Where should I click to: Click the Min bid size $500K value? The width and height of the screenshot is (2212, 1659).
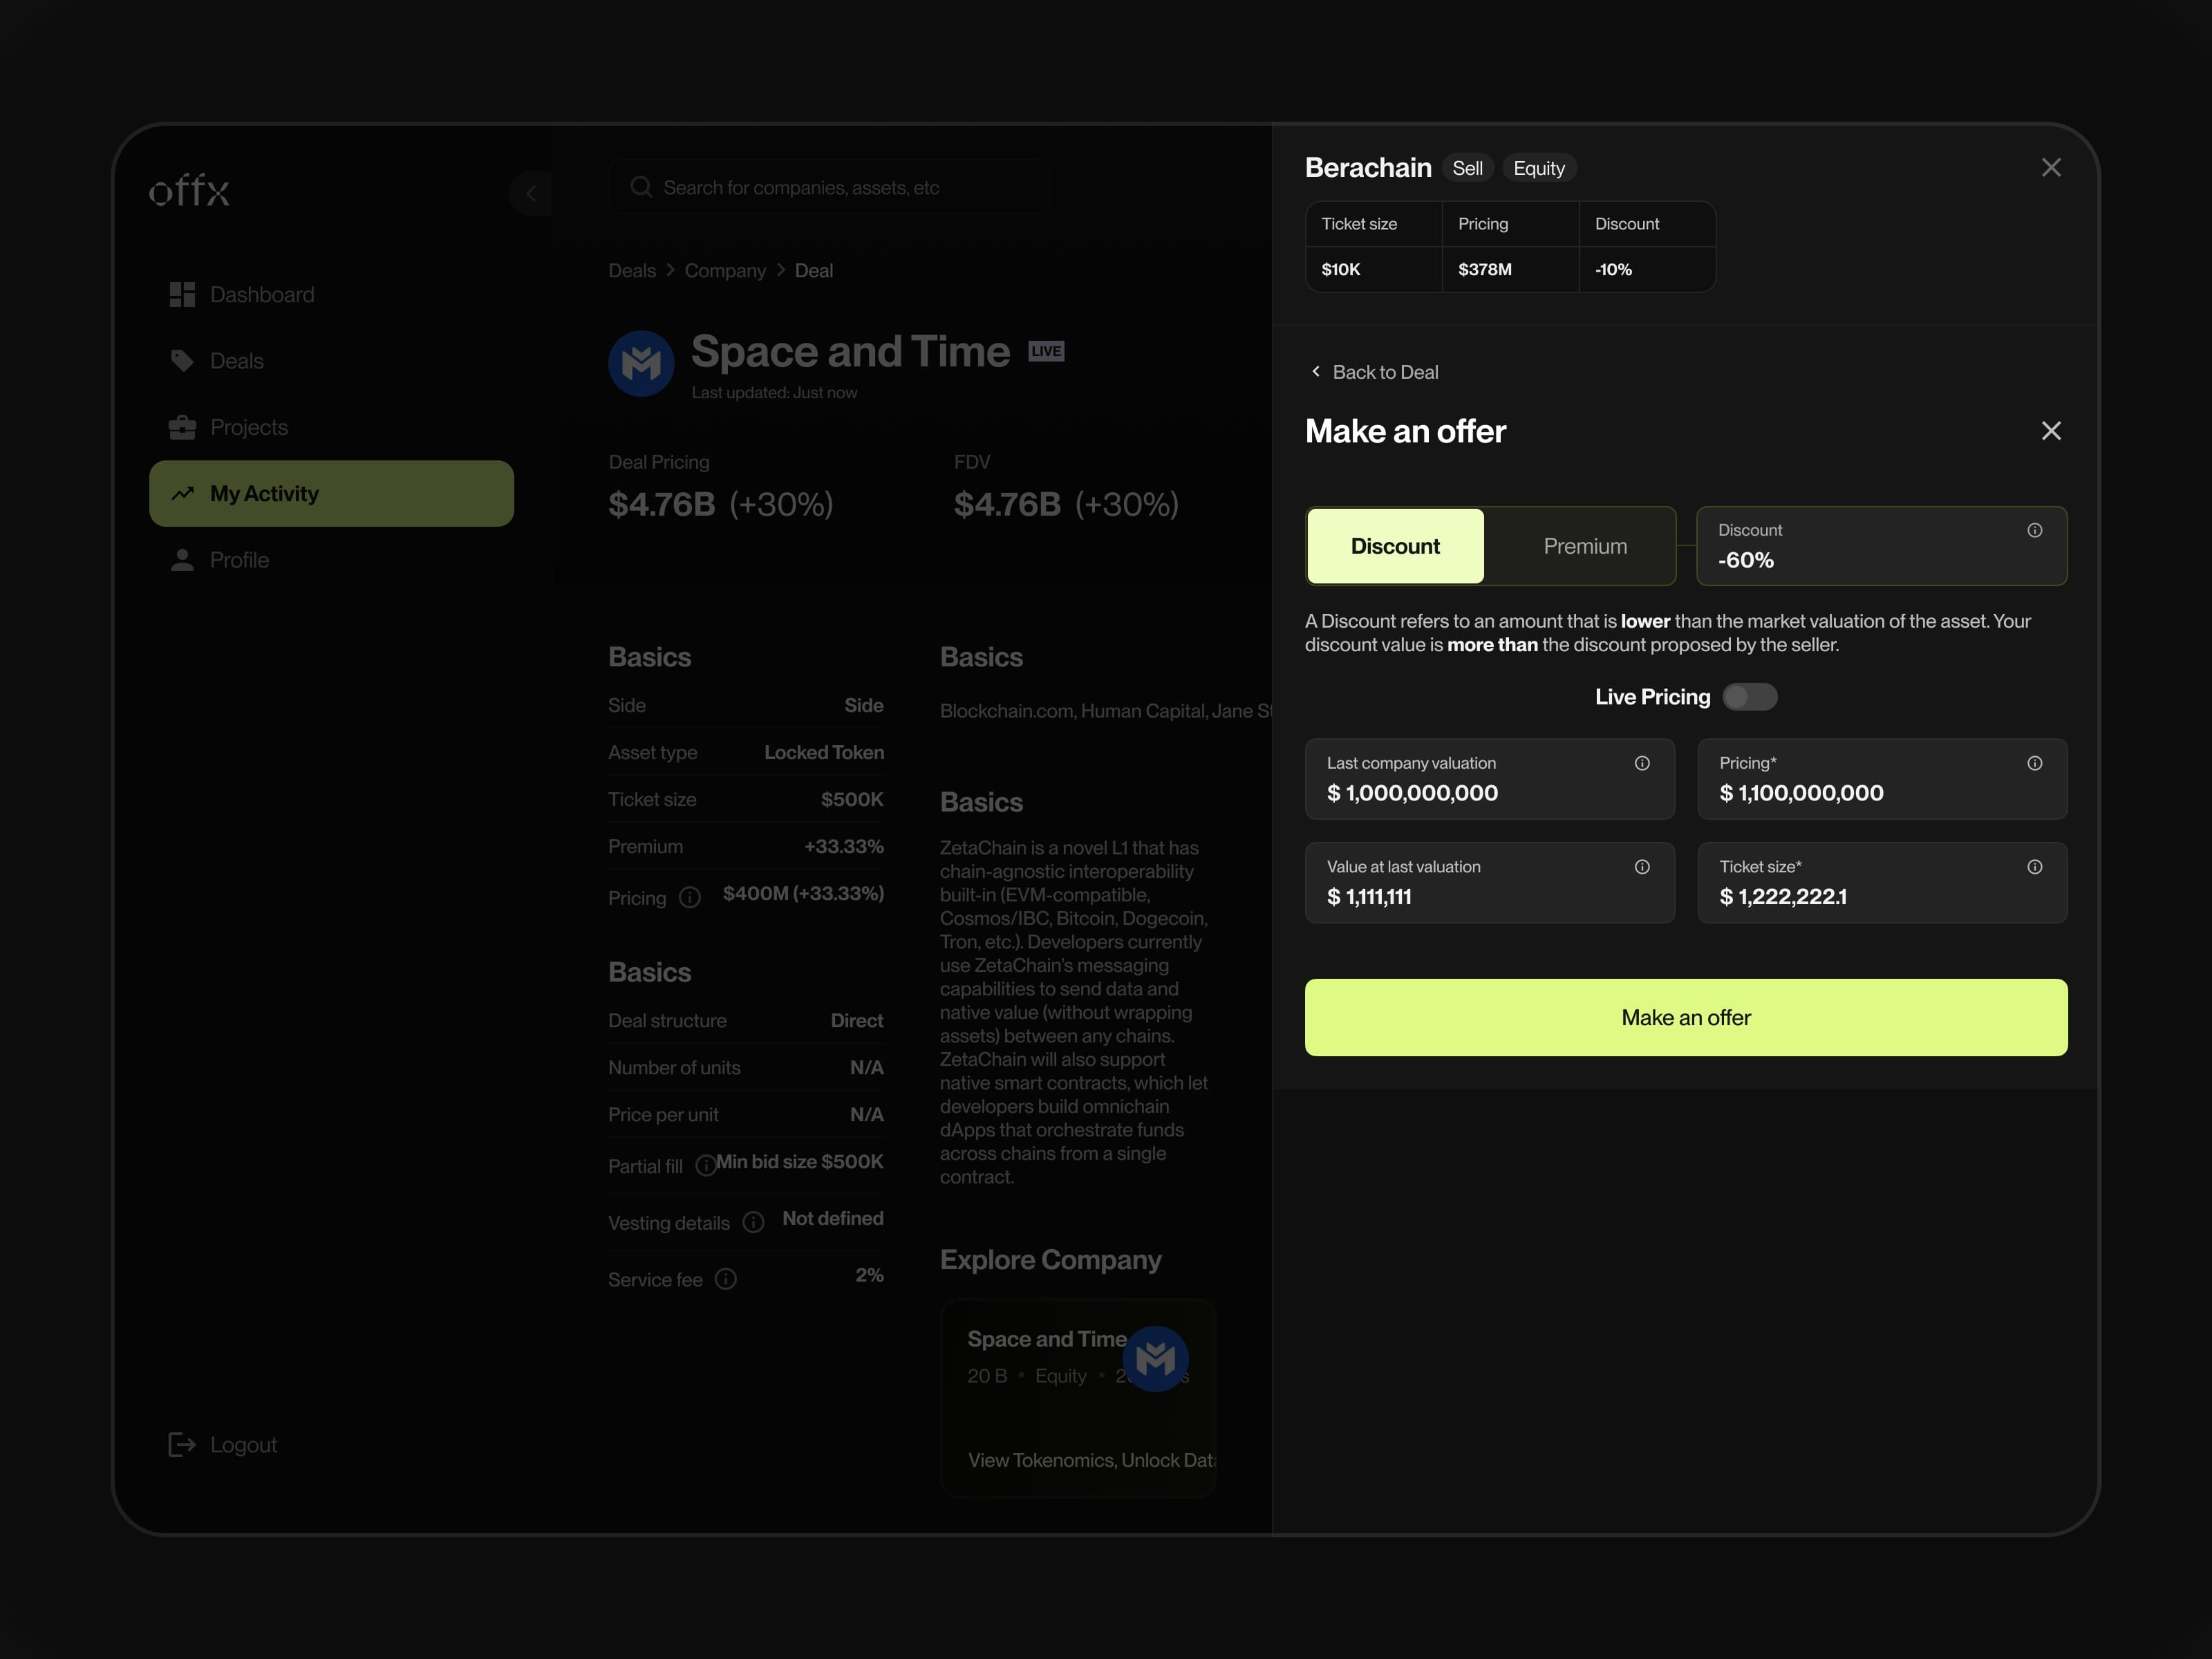pos(799,1161)
